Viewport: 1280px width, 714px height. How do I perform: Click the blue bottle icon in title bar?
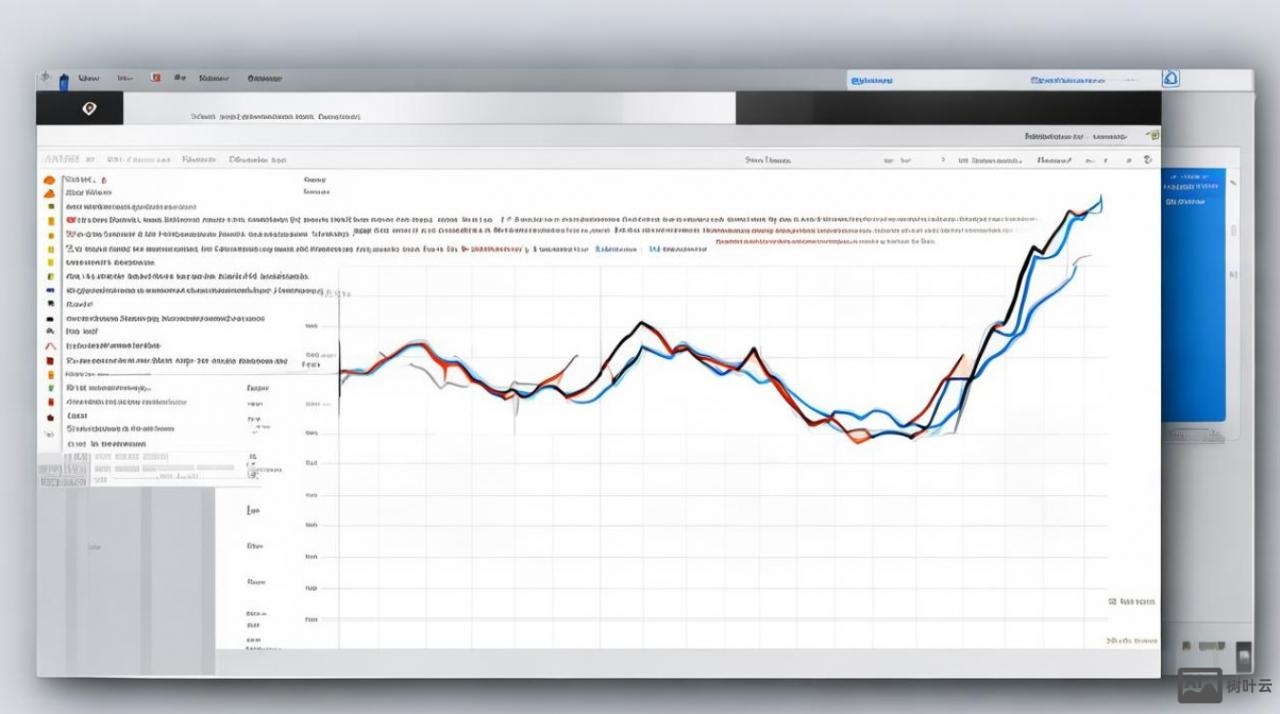(x=66, y=79)
